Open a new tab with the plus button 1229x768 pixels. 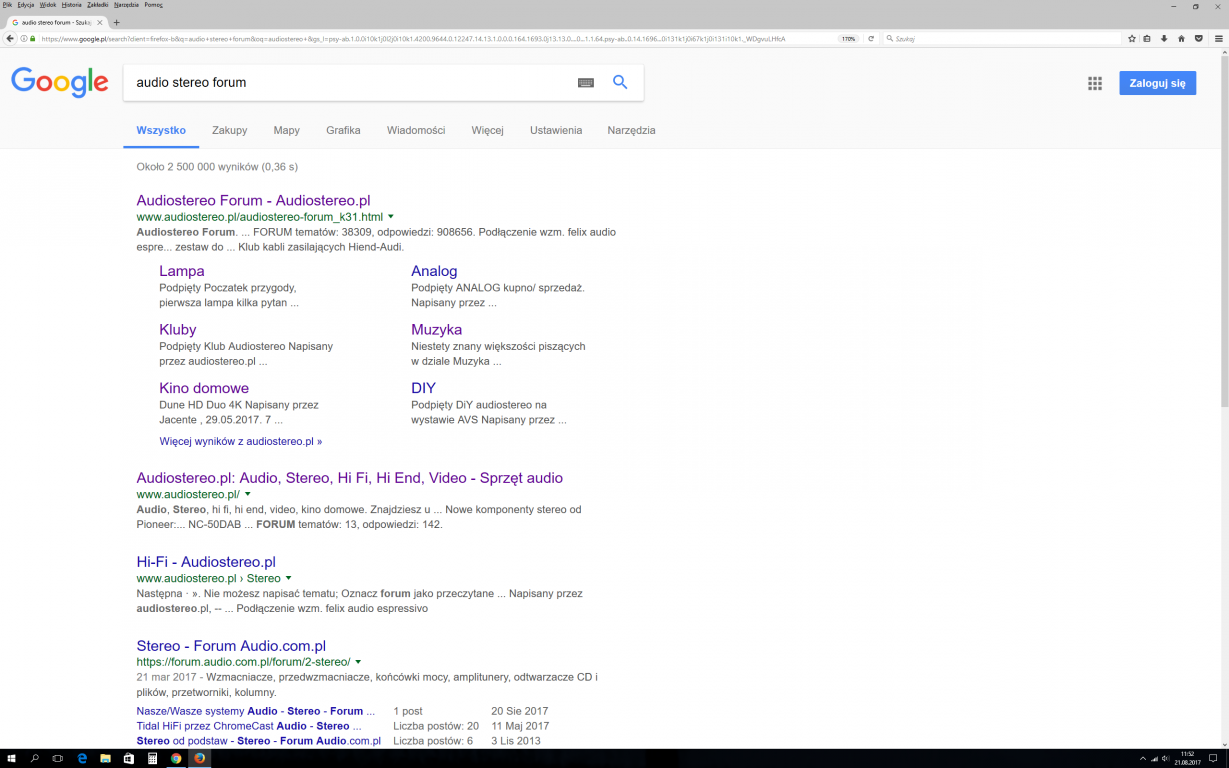116,22
